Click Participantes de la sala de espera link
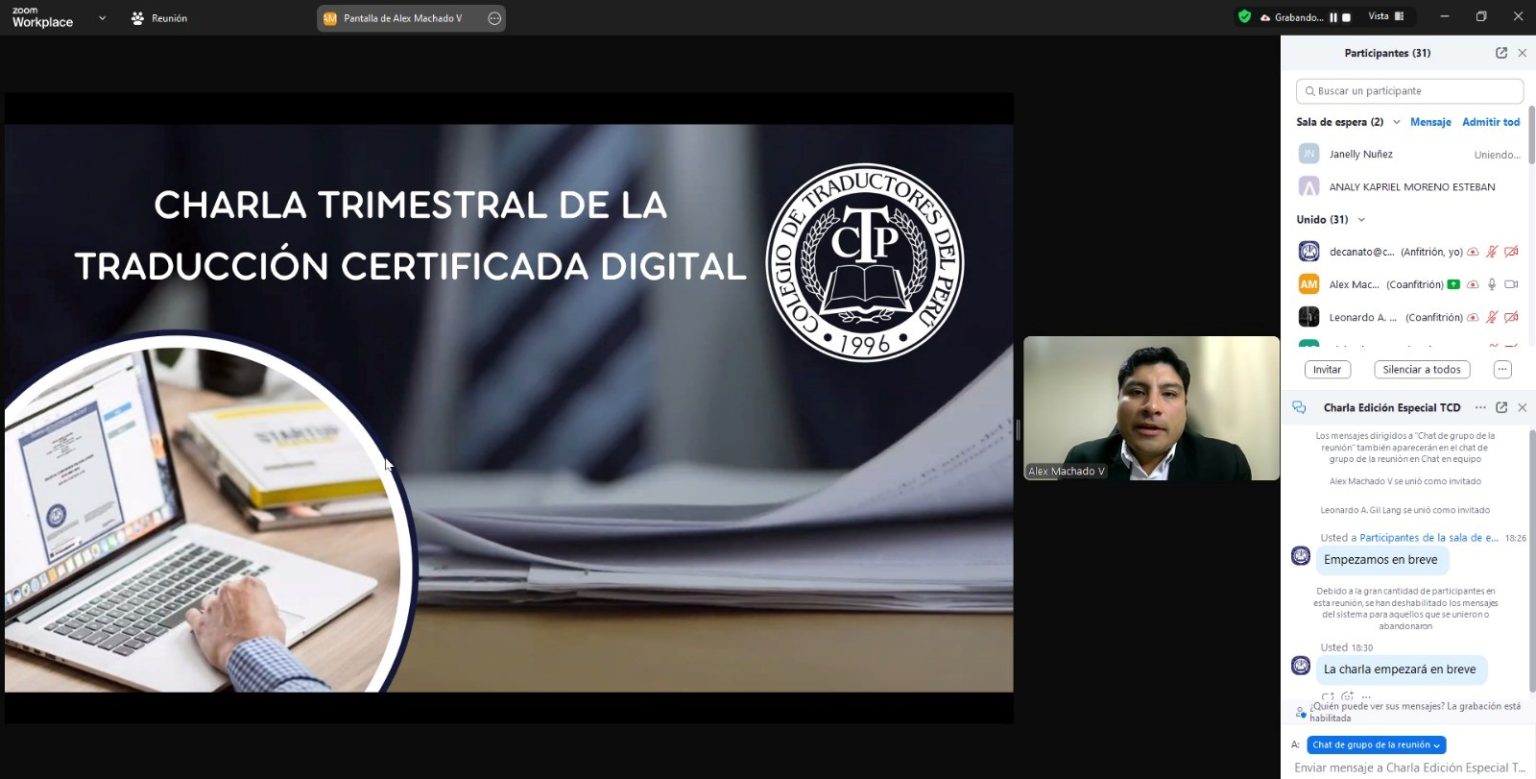The image size is (1536, 779). [x=1429, y=537]
